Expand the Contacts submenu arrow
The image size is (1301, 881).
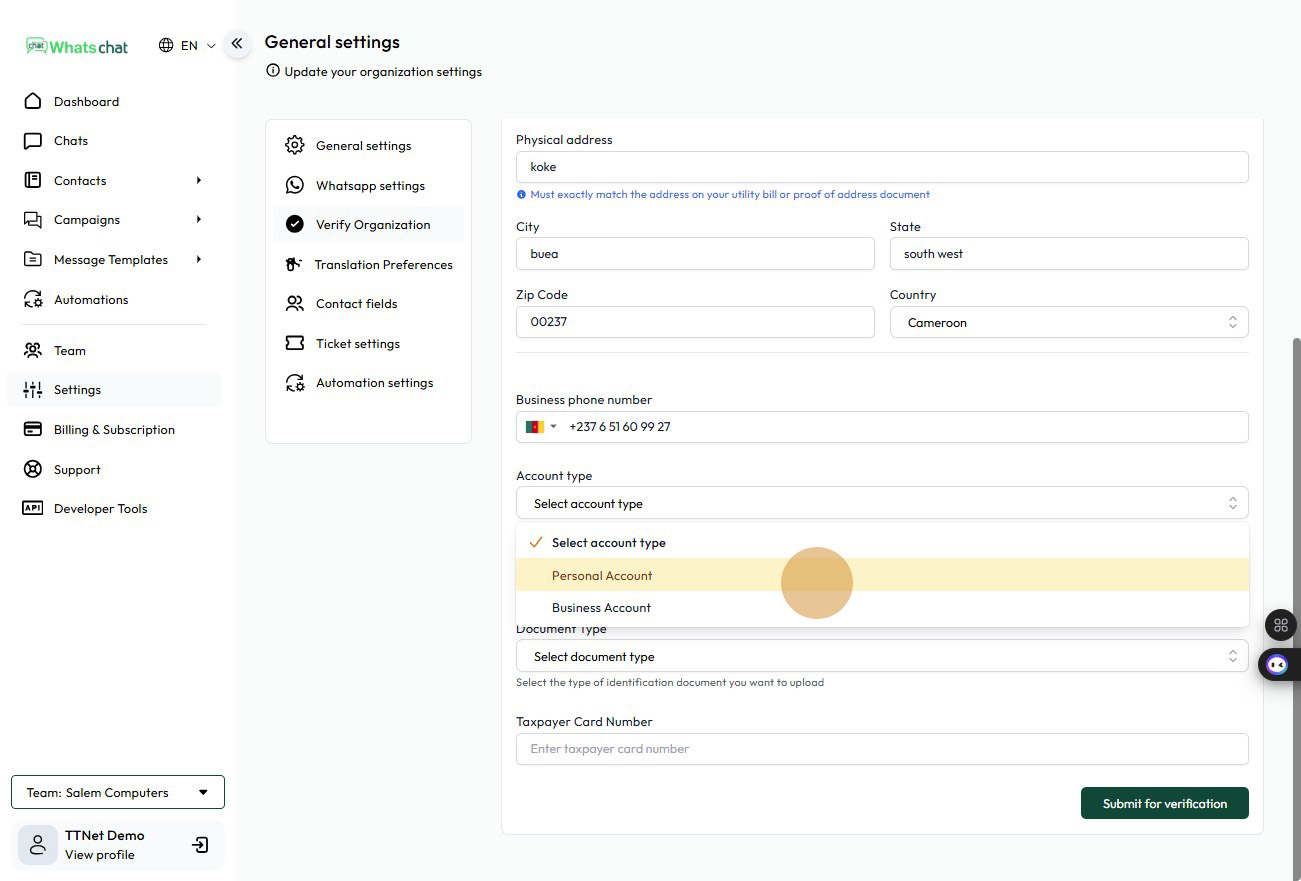point(199,181)
